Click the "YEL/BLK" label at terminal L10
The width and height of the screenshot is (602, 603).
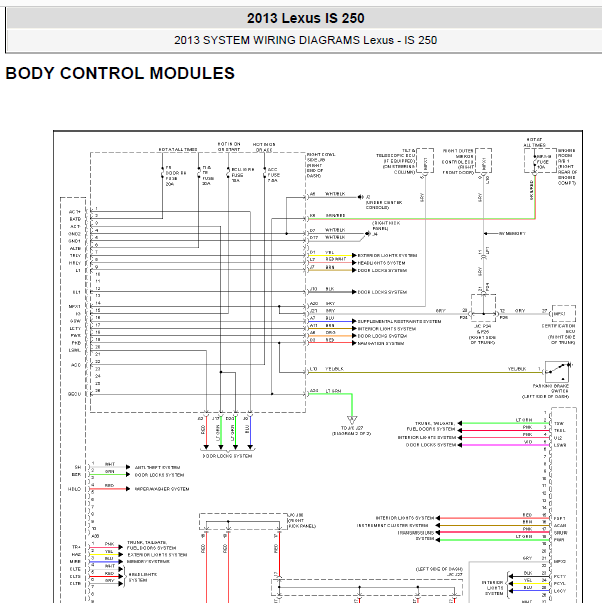(x=334, y=369)
